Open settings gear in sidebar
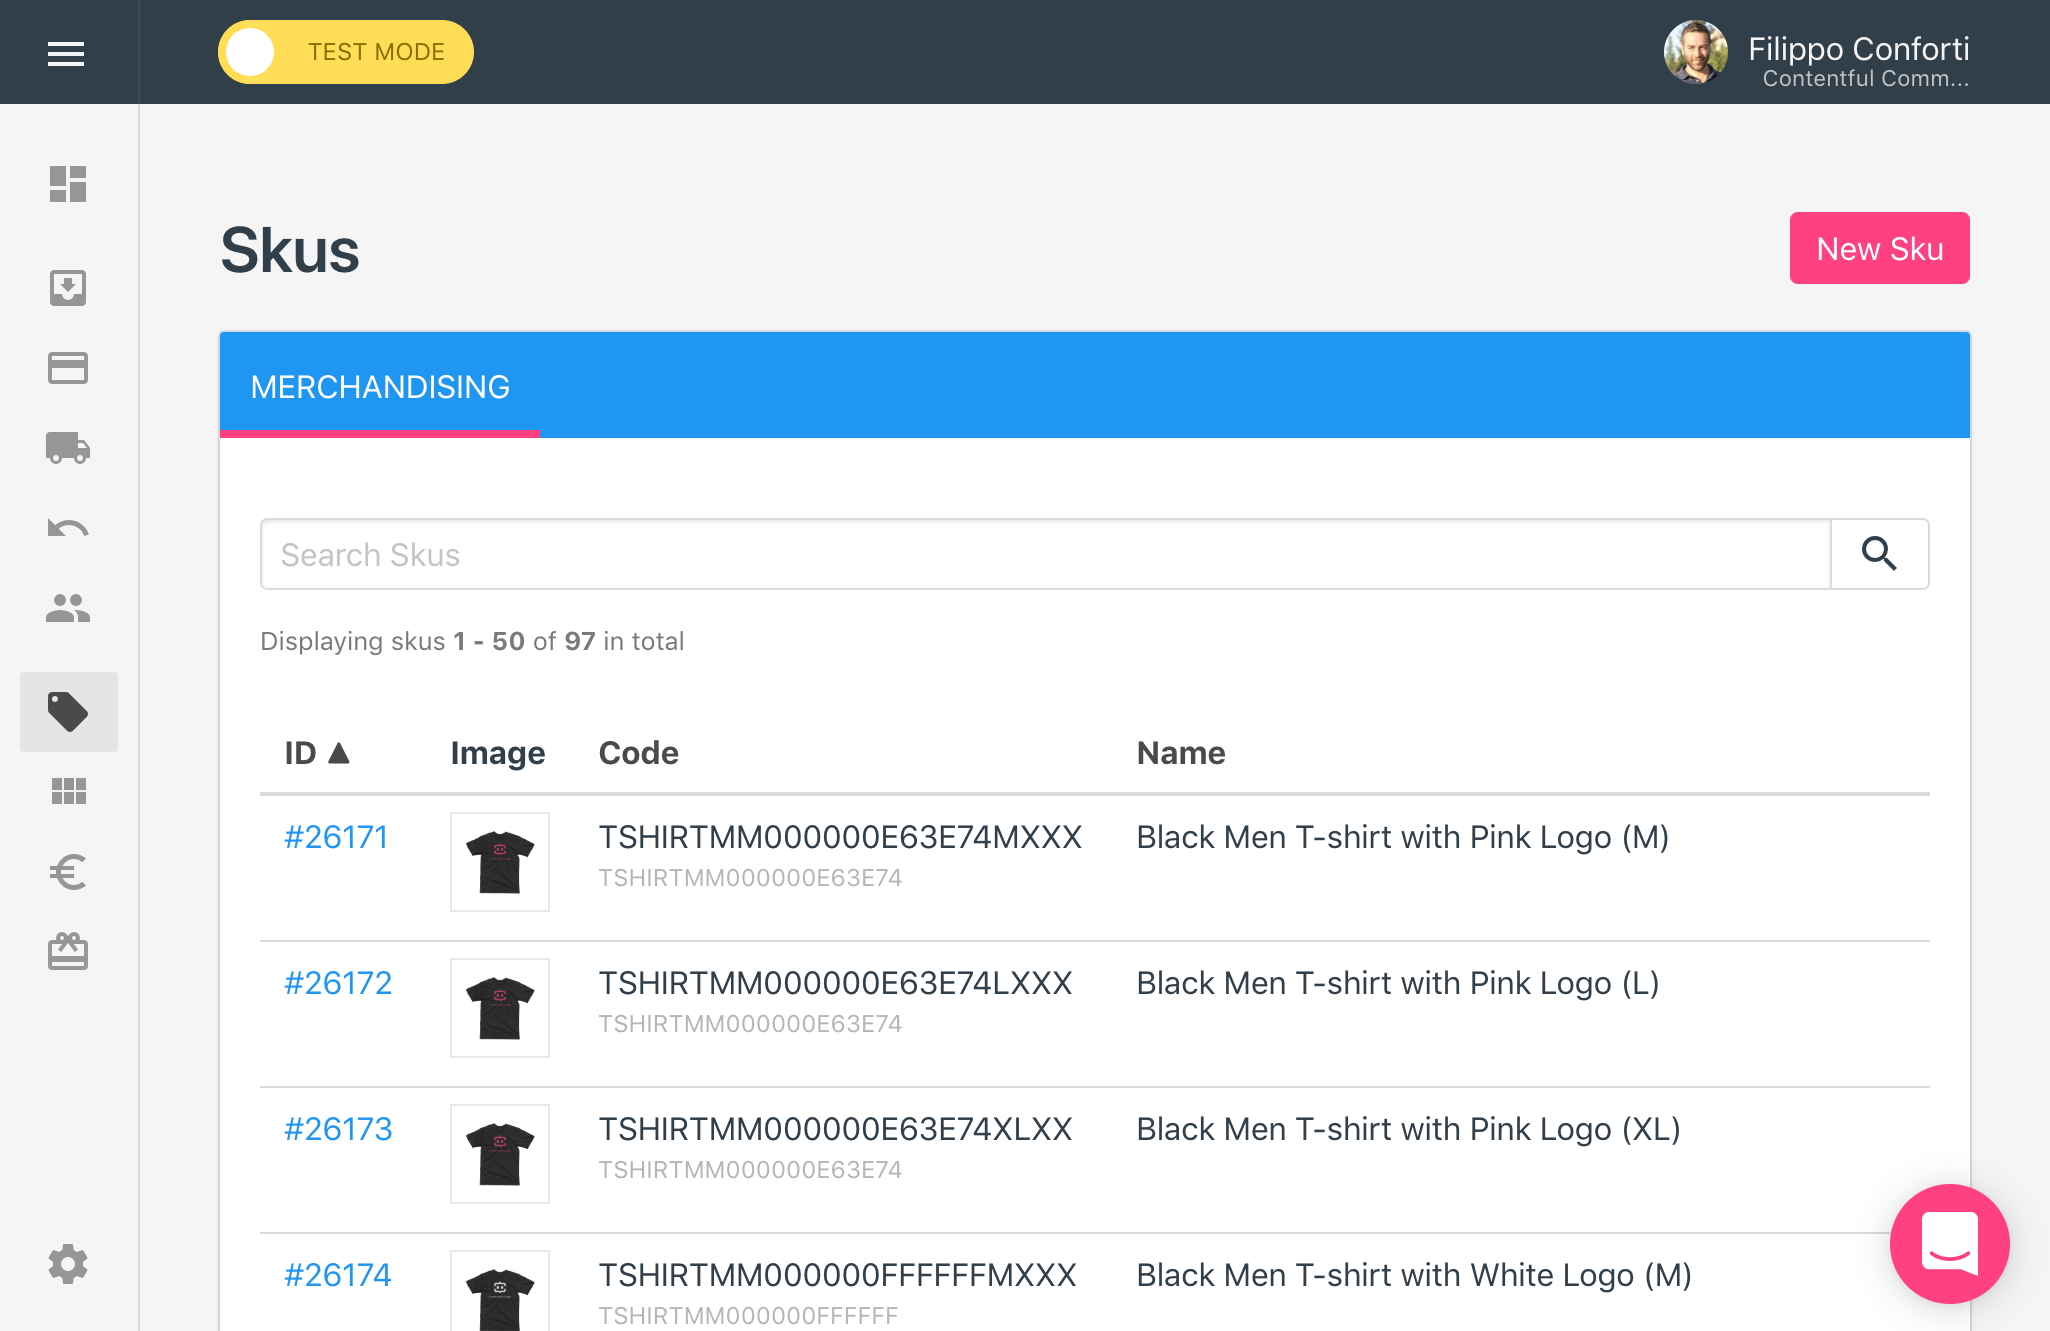The width and height of the screenshot is (2050, 1331). tap(68, 1264)
